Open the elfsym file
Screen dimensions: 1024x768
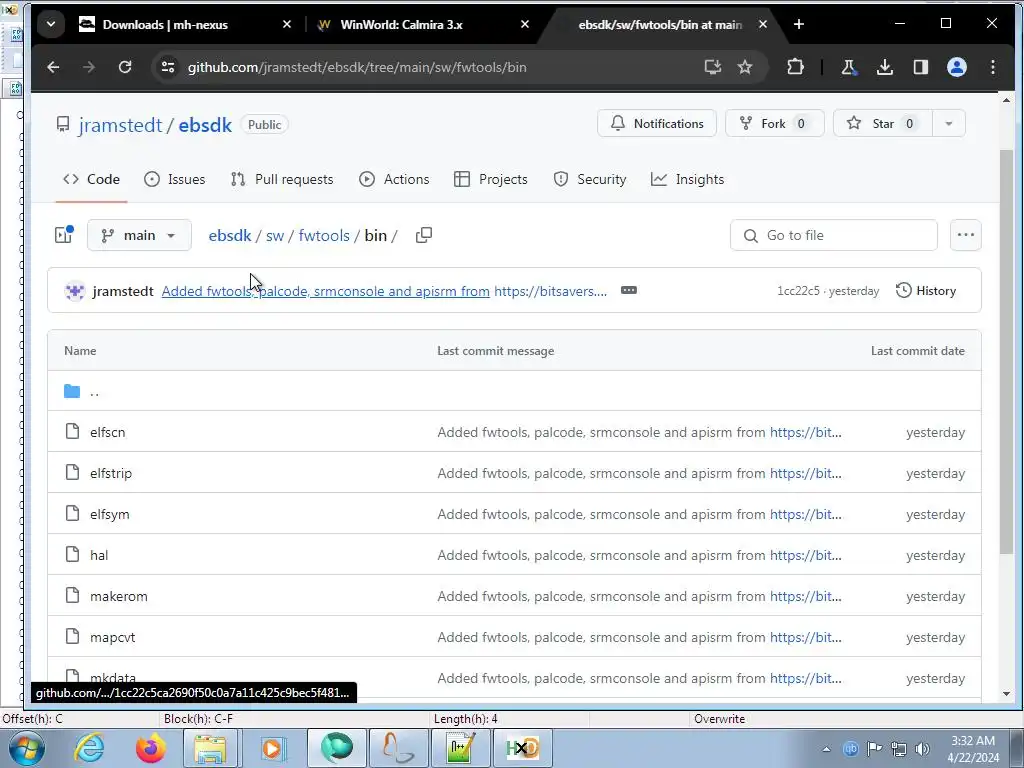click(110, 515)
